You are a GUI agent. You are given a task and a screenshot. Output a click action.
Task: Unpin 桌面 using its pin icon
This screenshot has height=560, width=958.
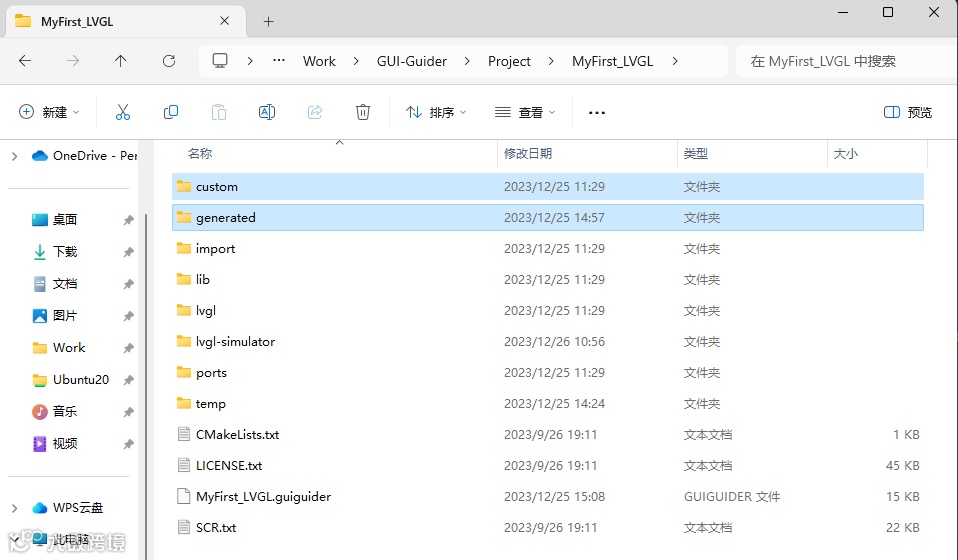pos(128,220)
